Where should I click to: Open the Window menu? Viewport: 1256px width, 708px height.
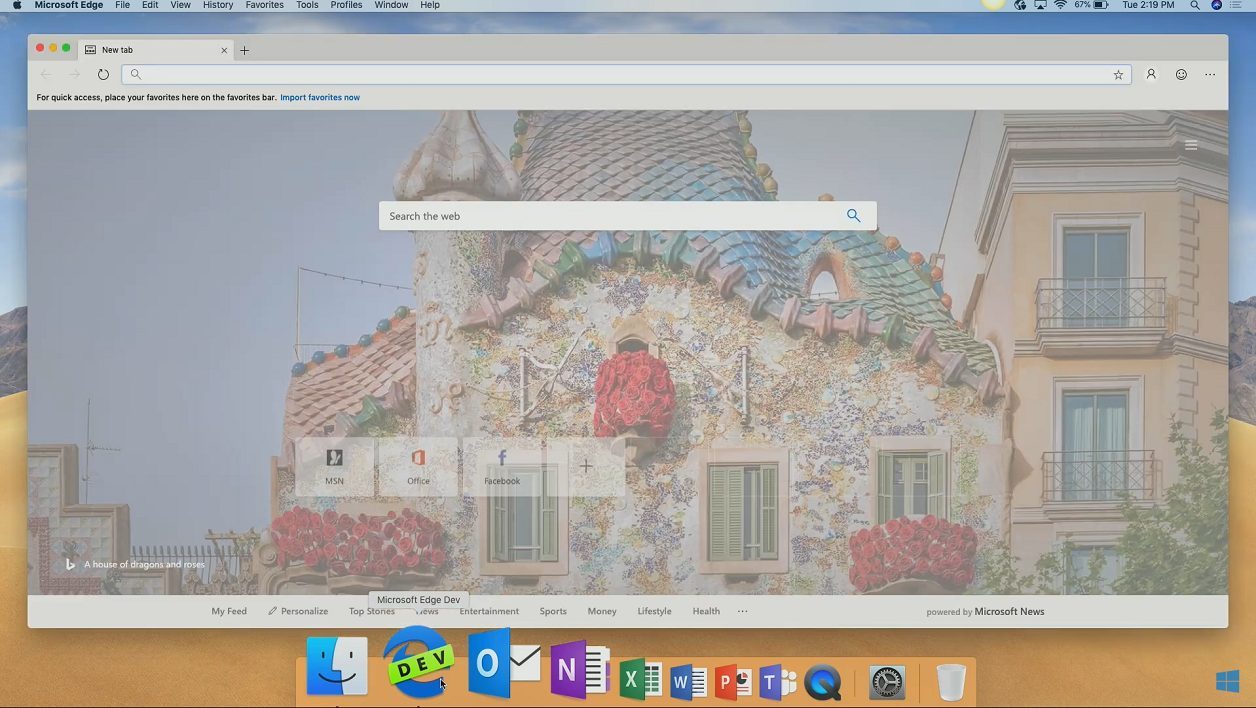click(391, 5)
